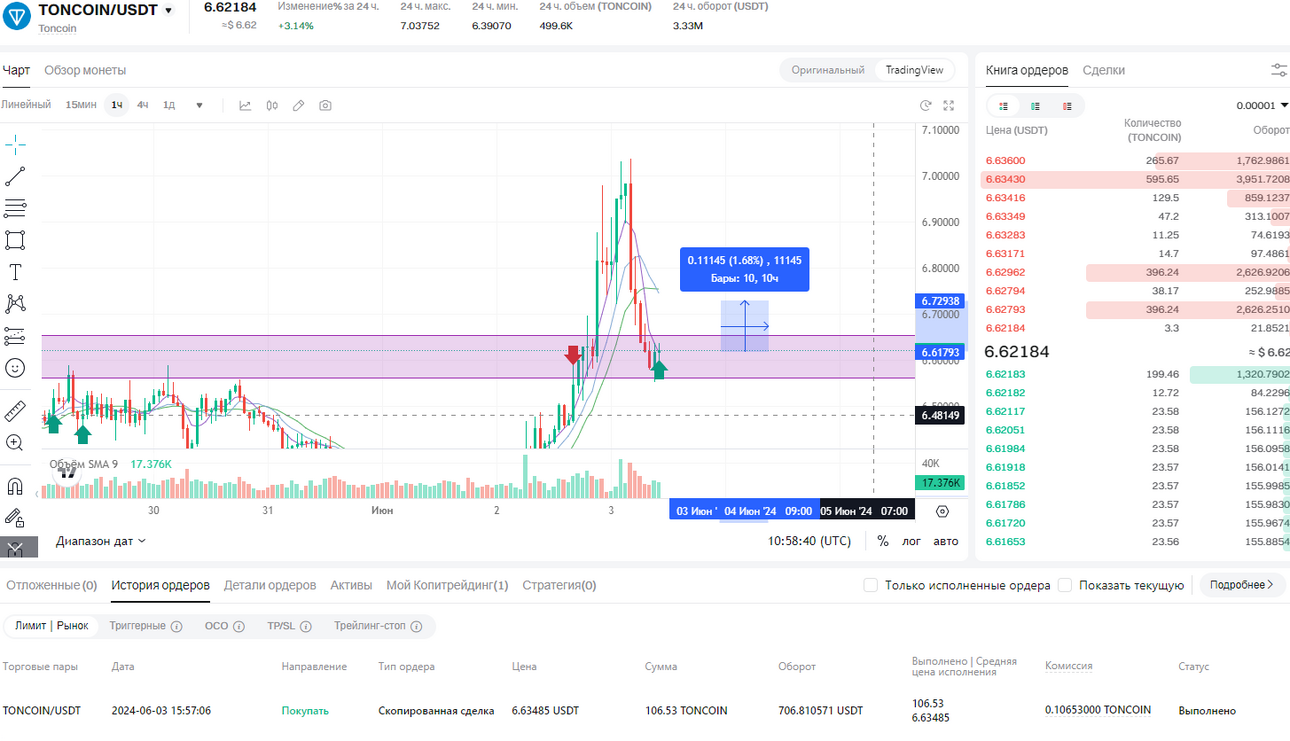The image size is (1290, 741).
Task: Expand the Диапазон дат date range menu
Action: 101,541
